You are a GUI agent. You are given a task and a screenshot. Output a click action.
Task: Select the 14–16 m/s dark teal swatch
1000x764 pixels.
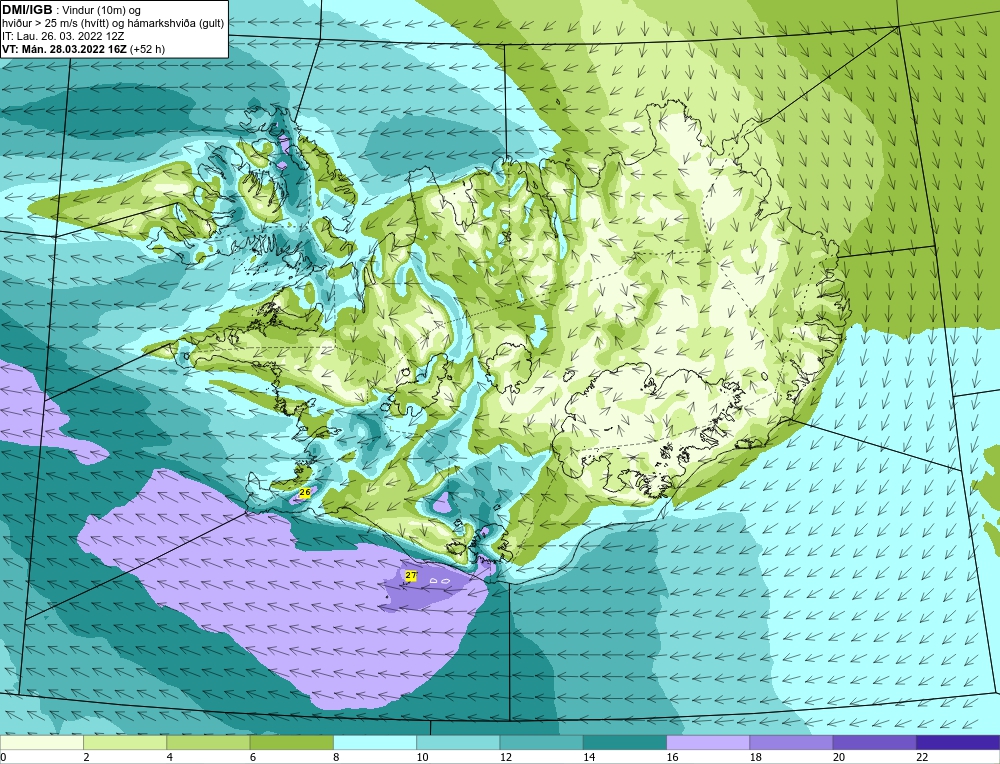click(x=625, y=742)
